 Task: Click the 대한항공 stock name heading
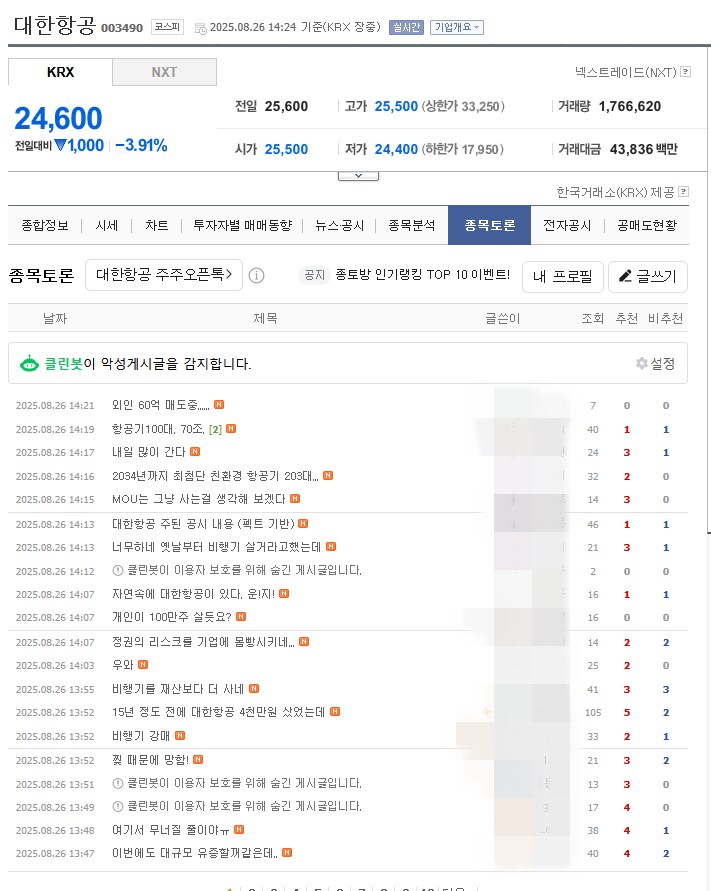point(54,26)
